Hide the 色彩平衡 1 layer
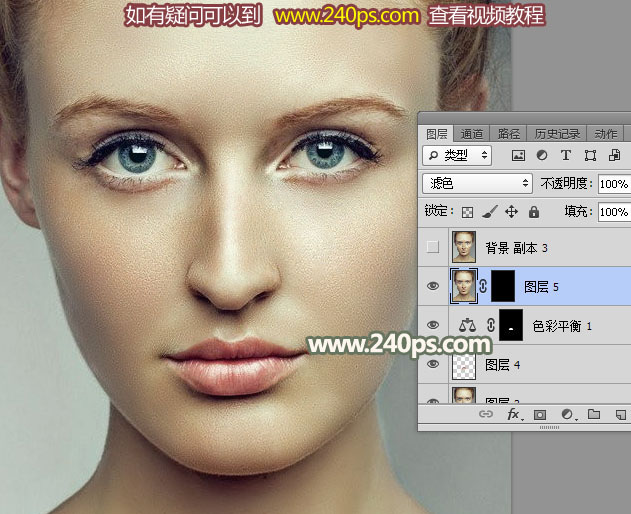The width and height of the screenshot is (631, 514). click(x=433, y=324)
